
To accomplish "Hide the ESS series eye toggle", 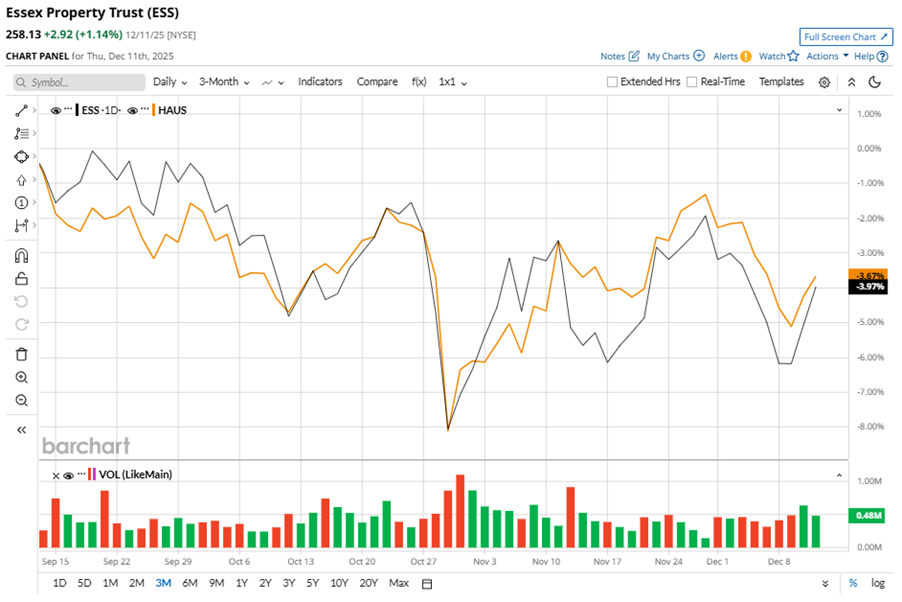I will (56, 111).
